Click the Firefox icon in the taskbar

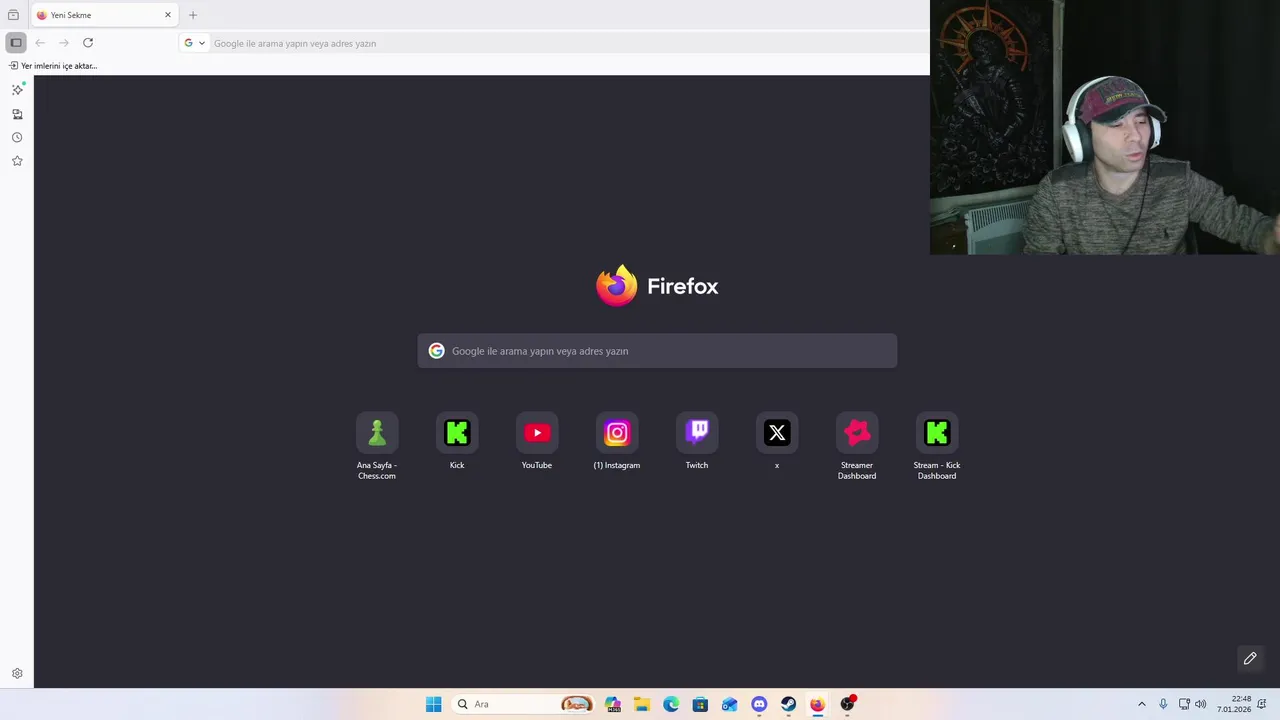[817, 704]
